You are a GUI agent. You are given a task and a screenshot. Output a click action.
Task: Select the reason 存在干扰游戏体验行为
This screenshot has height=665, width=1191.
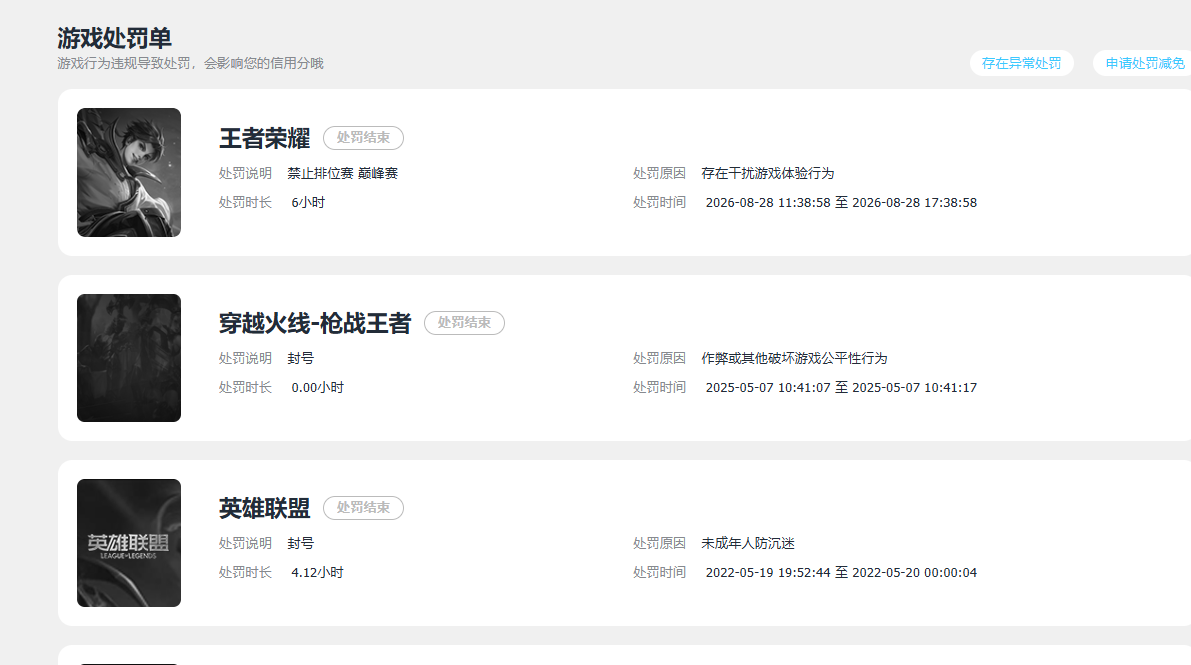tap(767, 173)
